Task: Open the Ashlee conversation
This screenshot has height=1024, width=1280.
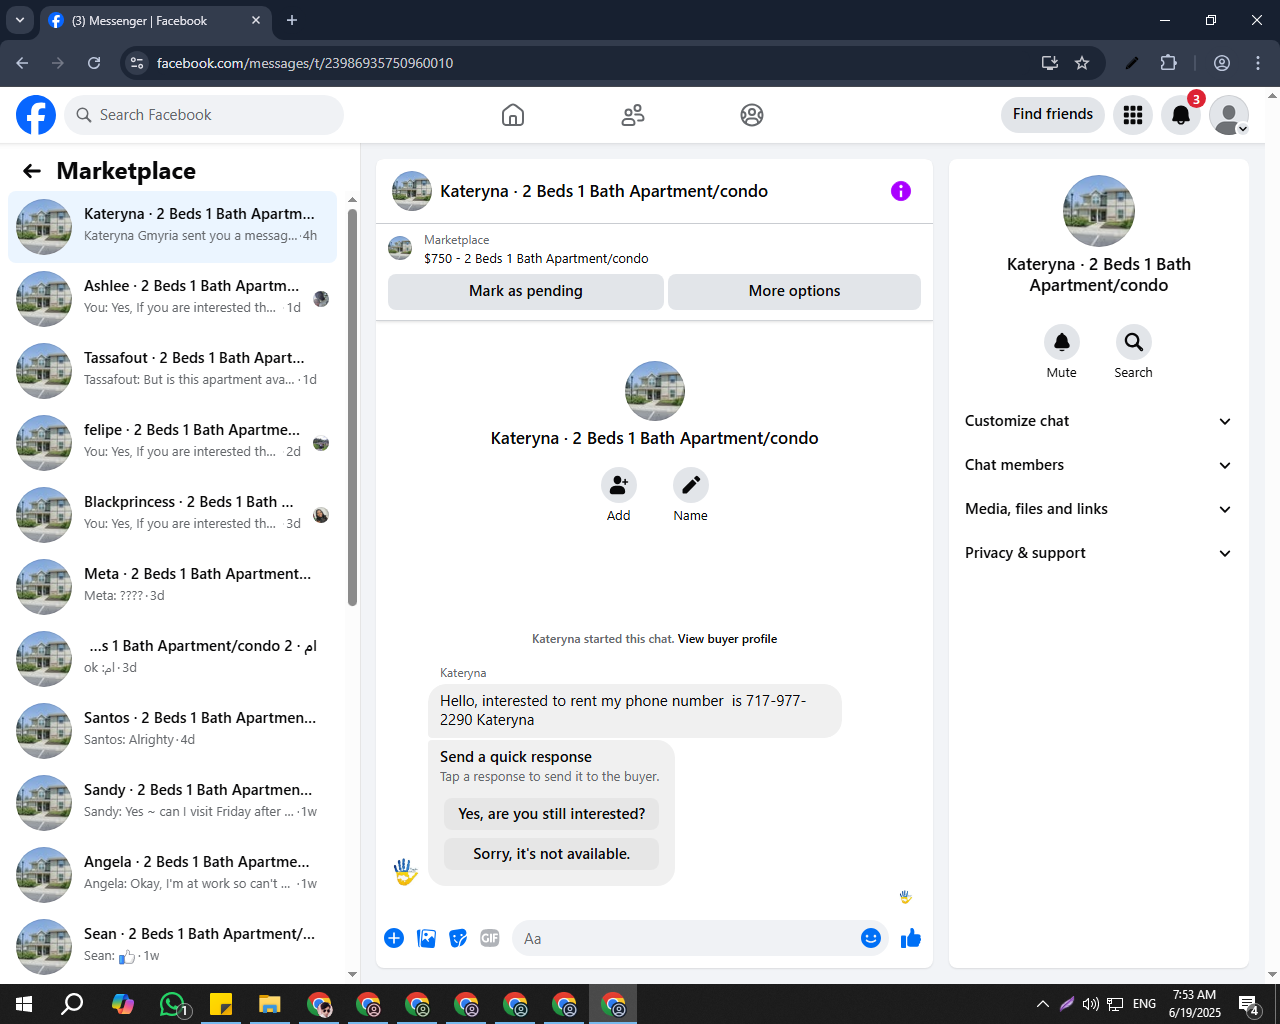Action: (173, 299)
